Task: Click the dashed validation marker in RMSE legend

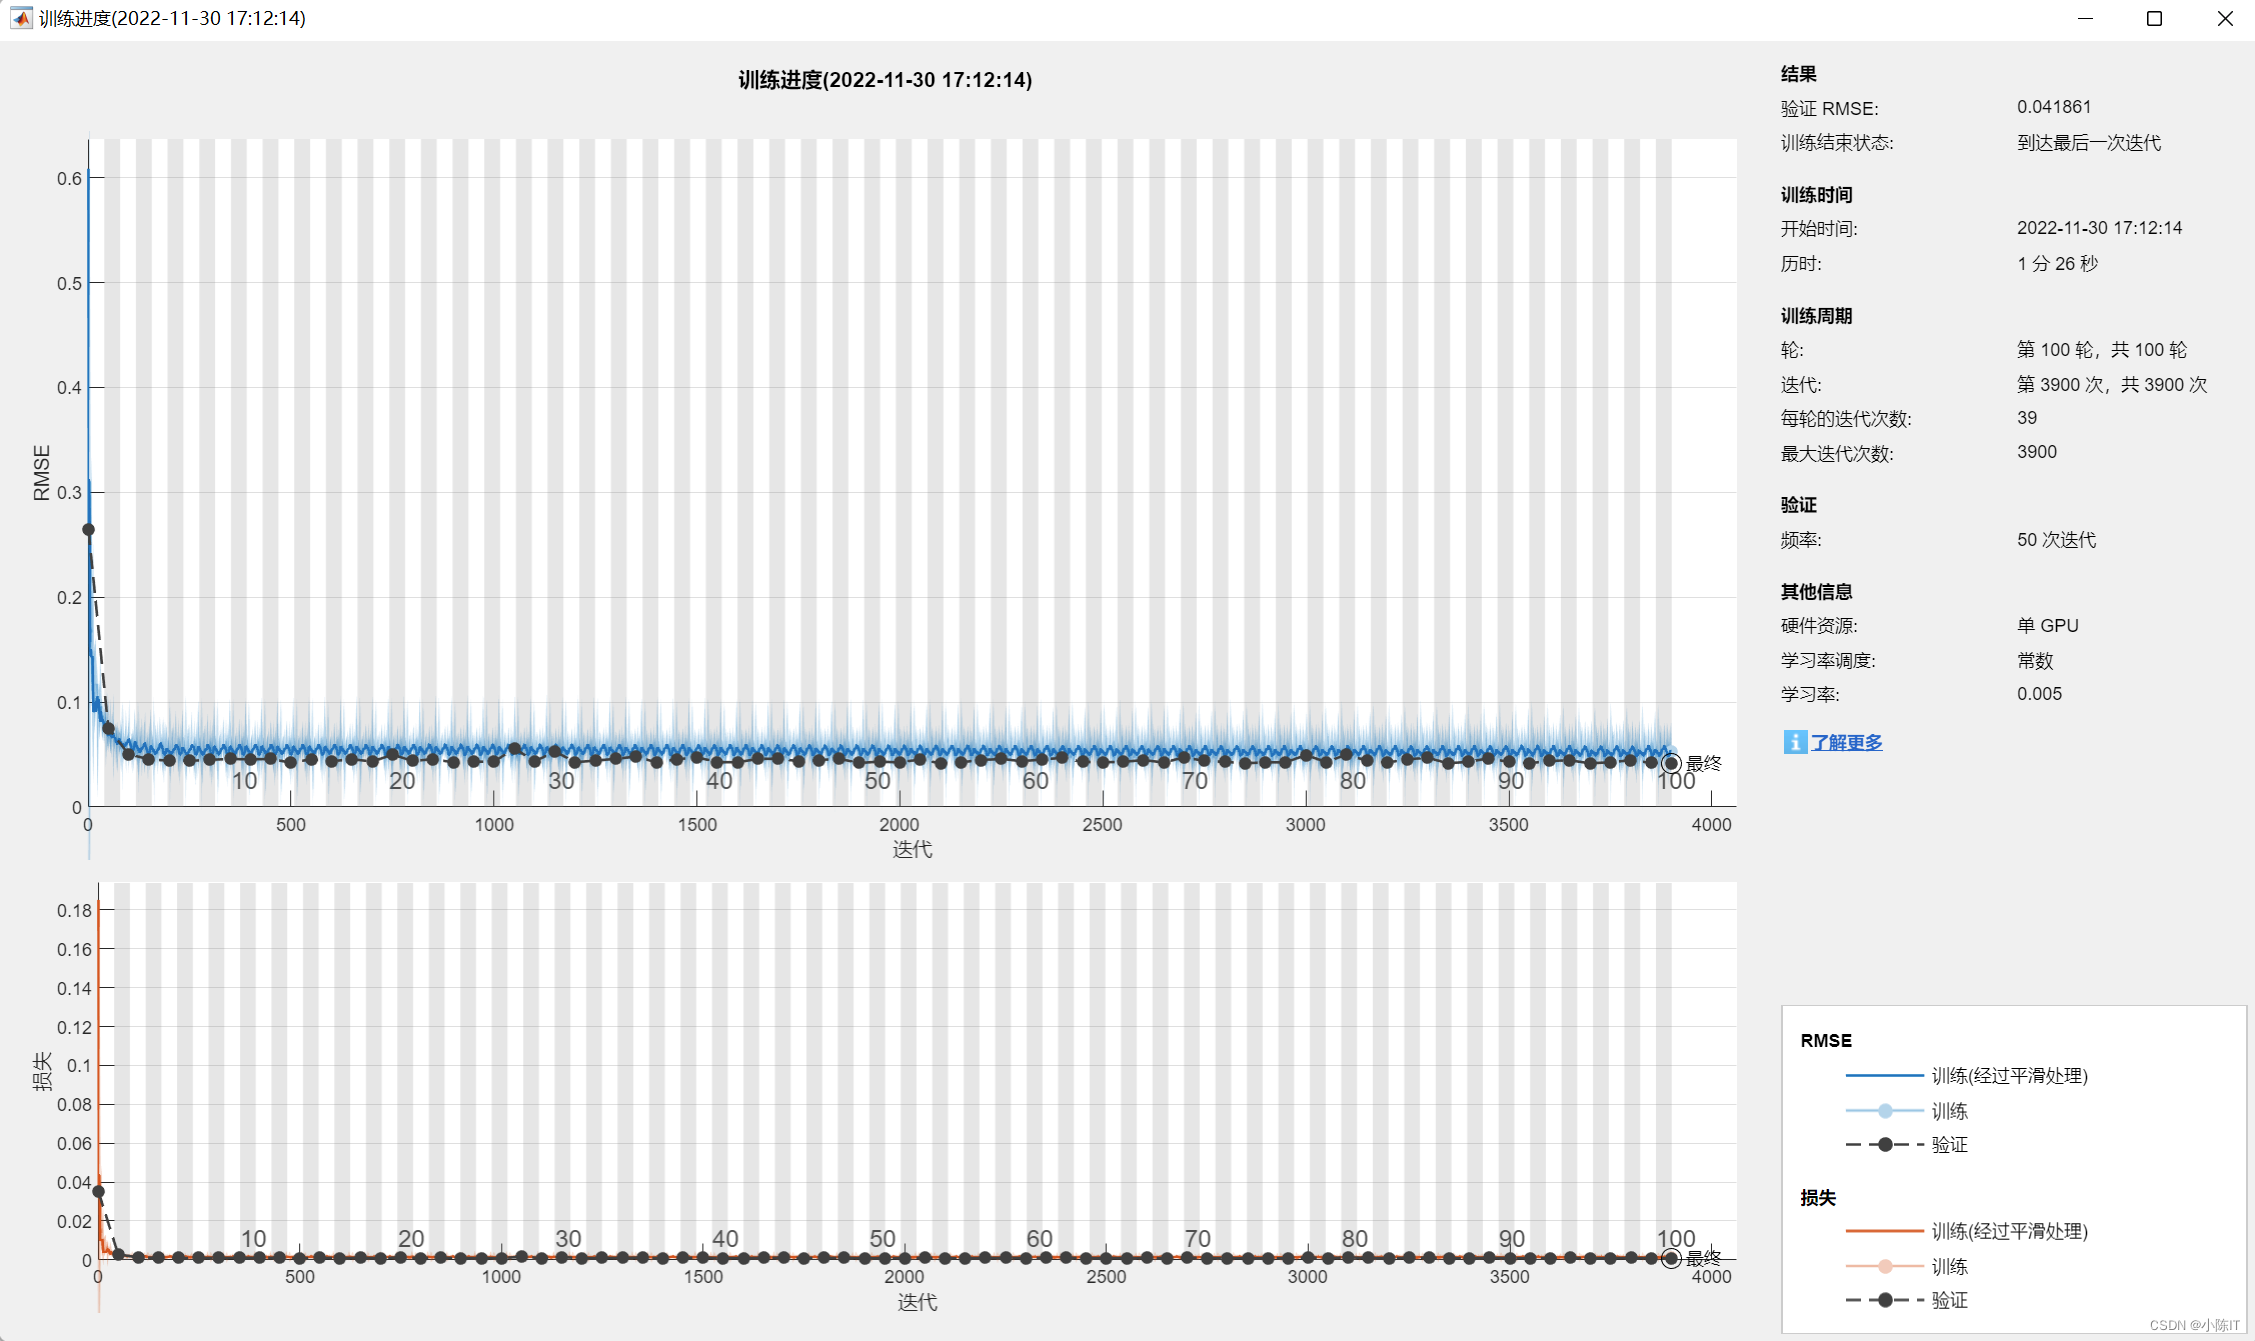Action: click(1885, 1145)
